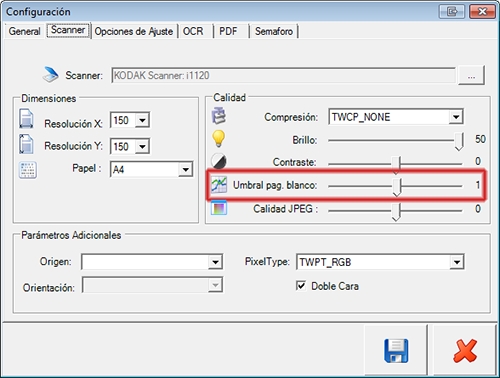Click the Calidad group label
Screen dimensions: 500x378
[x=229, y=97]
